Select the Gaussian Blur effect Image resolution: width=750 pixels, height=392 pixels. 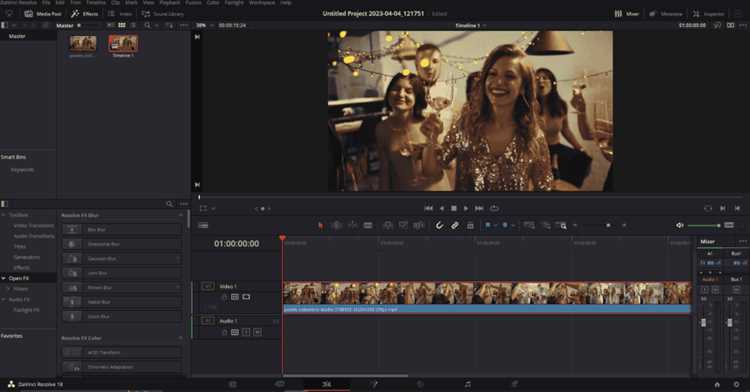(122, 259)
